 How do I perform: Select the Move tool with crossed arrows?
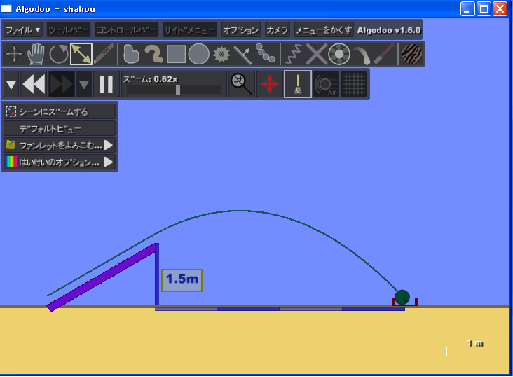click(x=14, y=54)
